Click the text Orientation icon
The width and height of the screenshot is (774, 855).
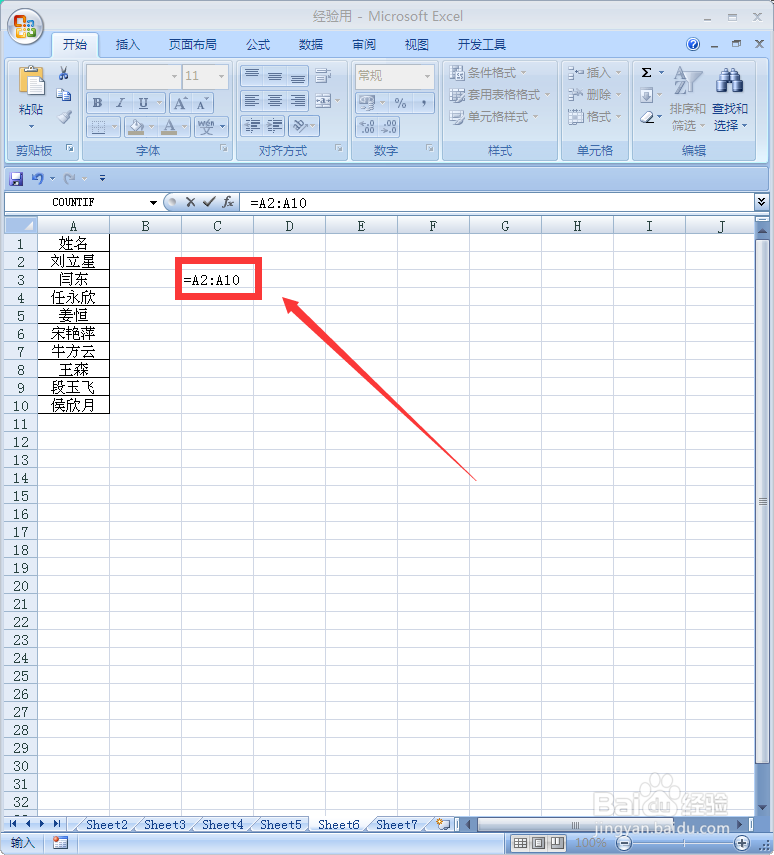(300, 126)
